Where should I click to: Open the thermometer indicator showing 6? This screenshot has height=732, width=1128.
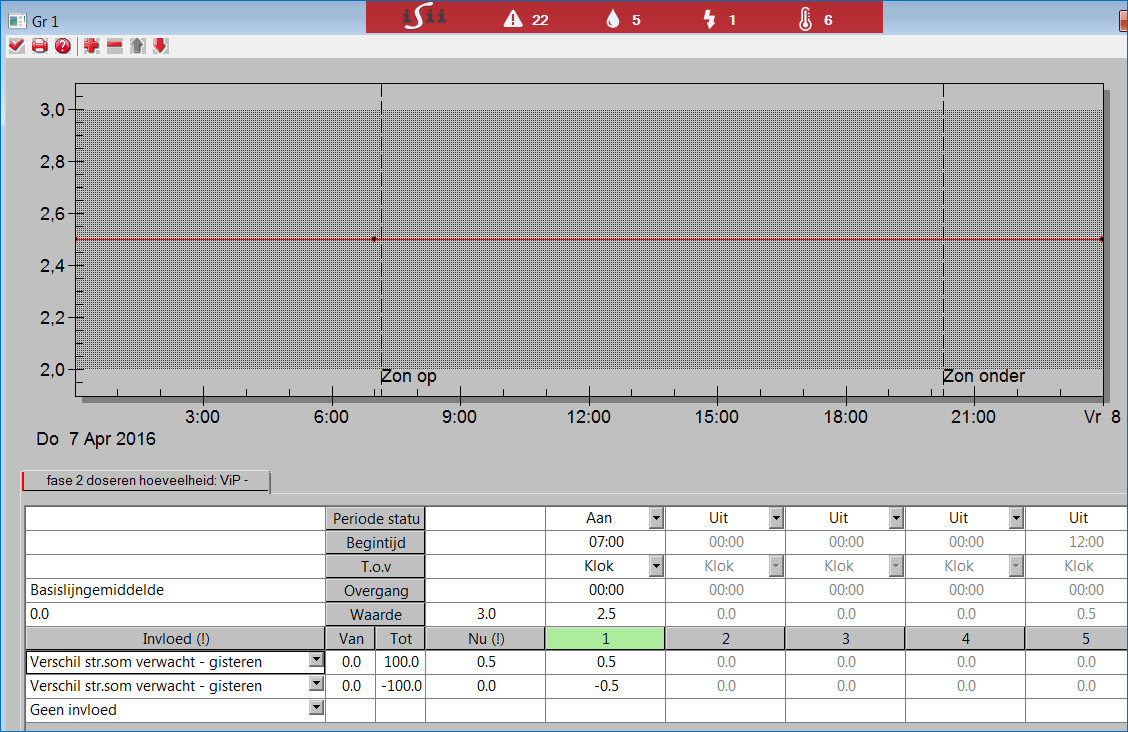coord(815,19)
